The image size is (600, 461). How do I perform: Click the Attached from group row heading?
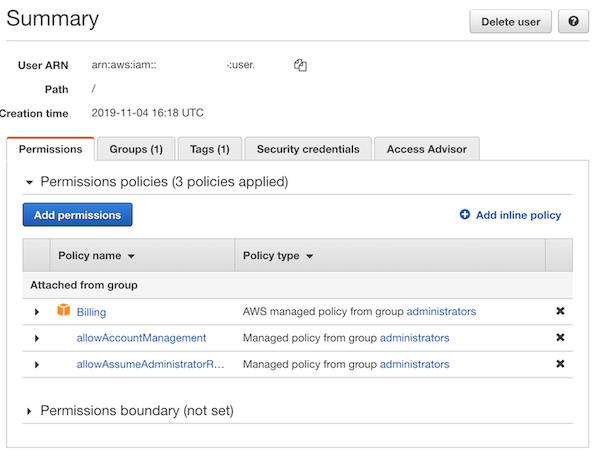84,285
